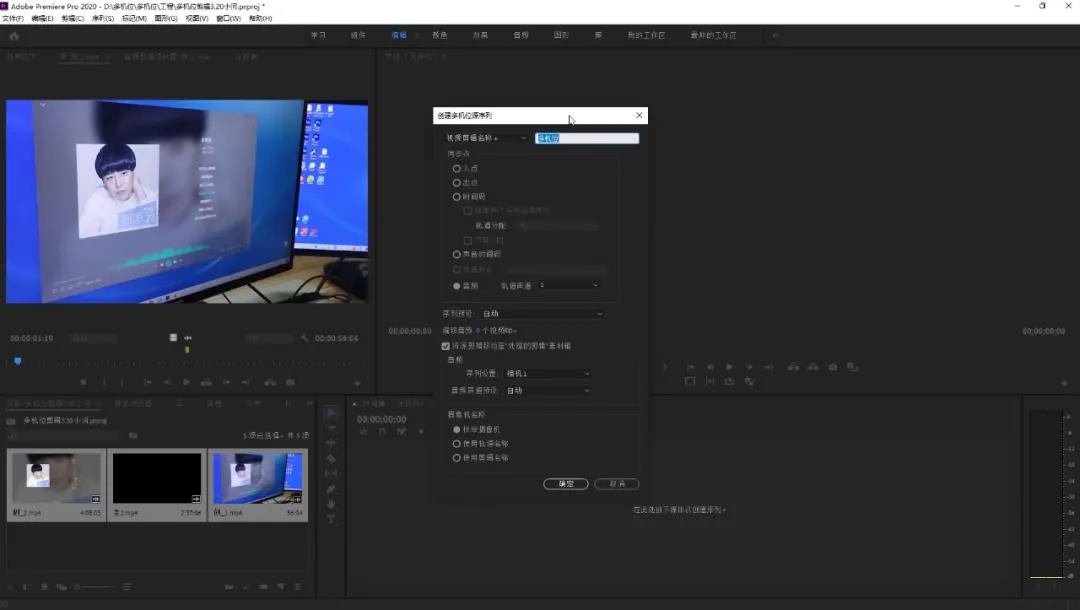This screenshot has width=1080, height=610.
Task: Select 使用剪辑名称 radio button
Action: point(457,457)
